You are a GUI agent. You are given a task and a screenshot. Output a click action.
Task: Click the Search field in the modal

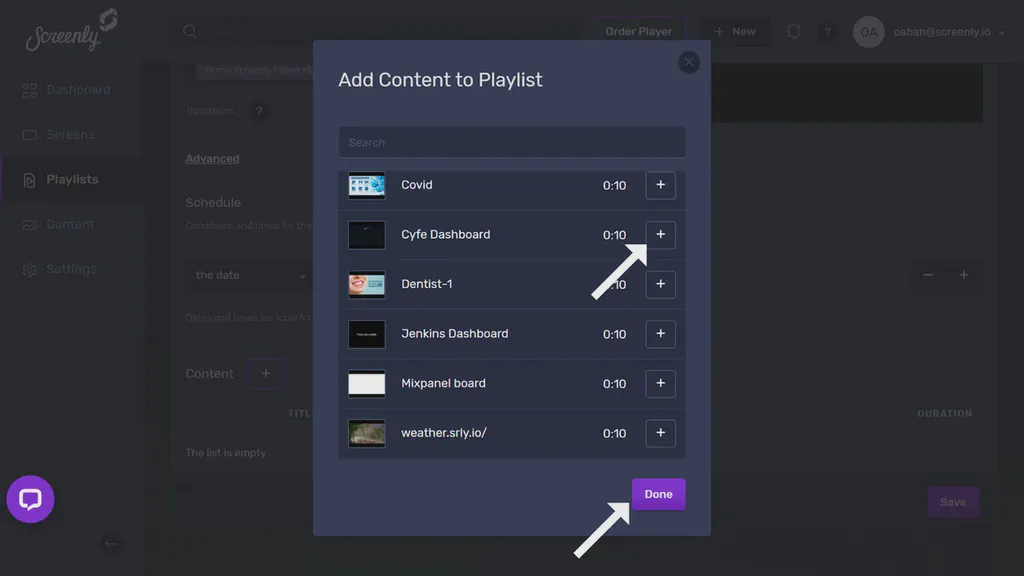[x=511, y=141]
